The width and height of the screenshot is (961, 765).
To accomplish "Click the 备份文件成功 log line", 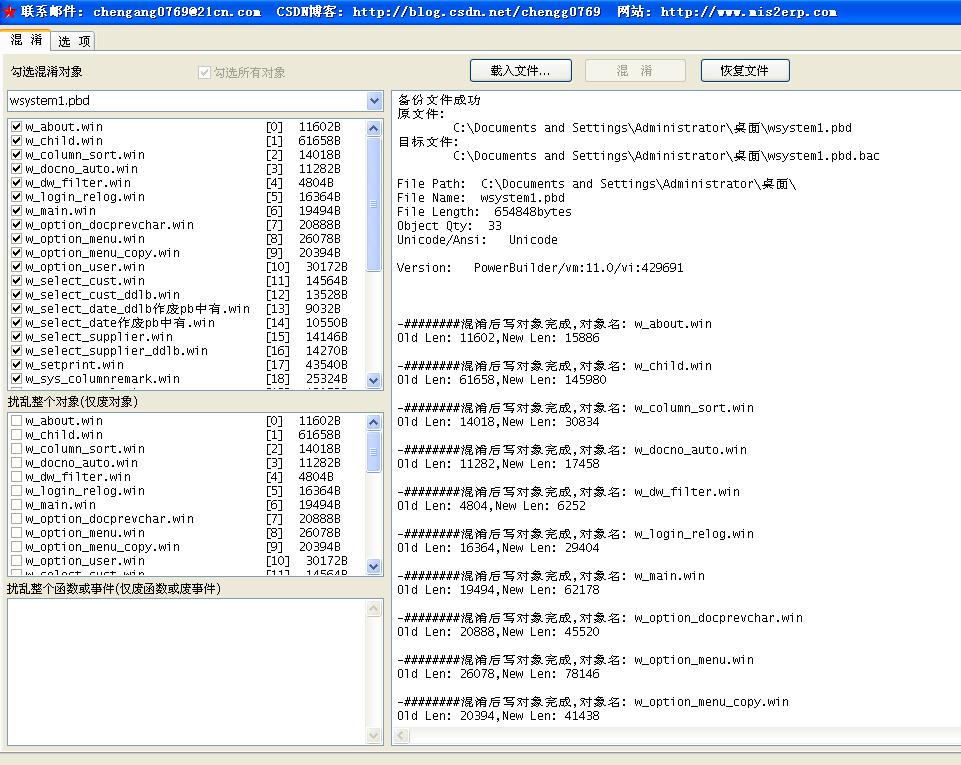I will click(x=439, y=100).
